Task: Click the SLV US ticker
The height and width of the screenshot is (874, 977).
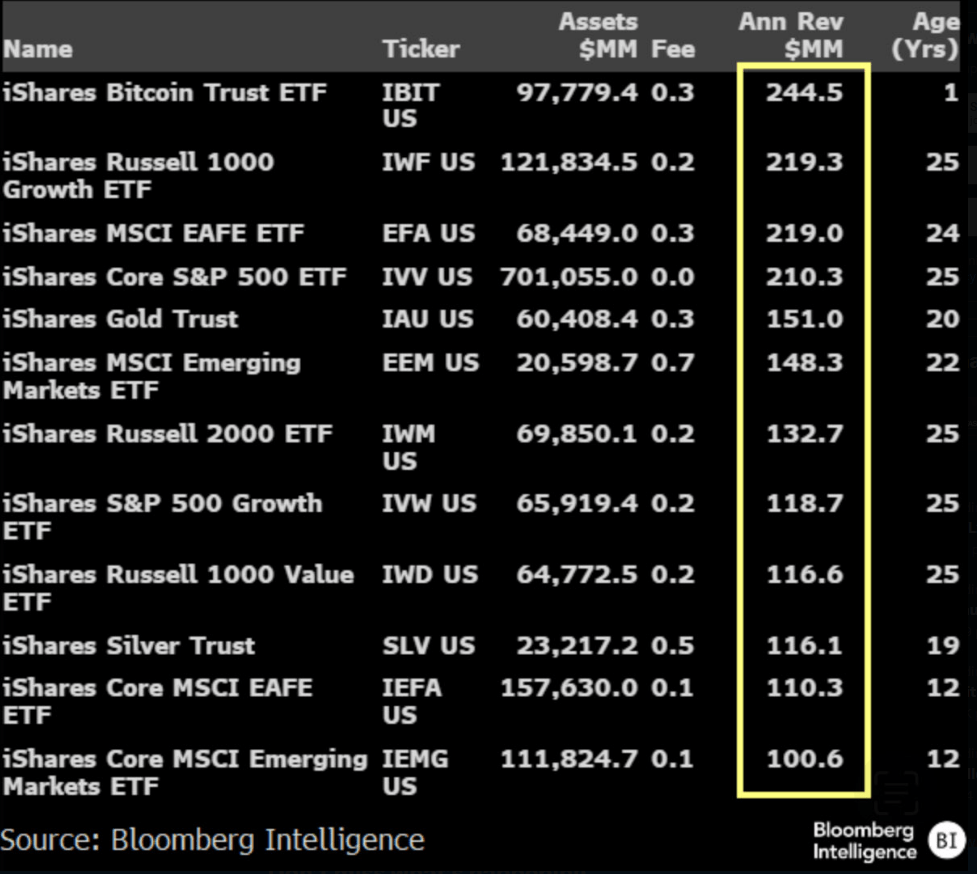Action: (428, 646)
